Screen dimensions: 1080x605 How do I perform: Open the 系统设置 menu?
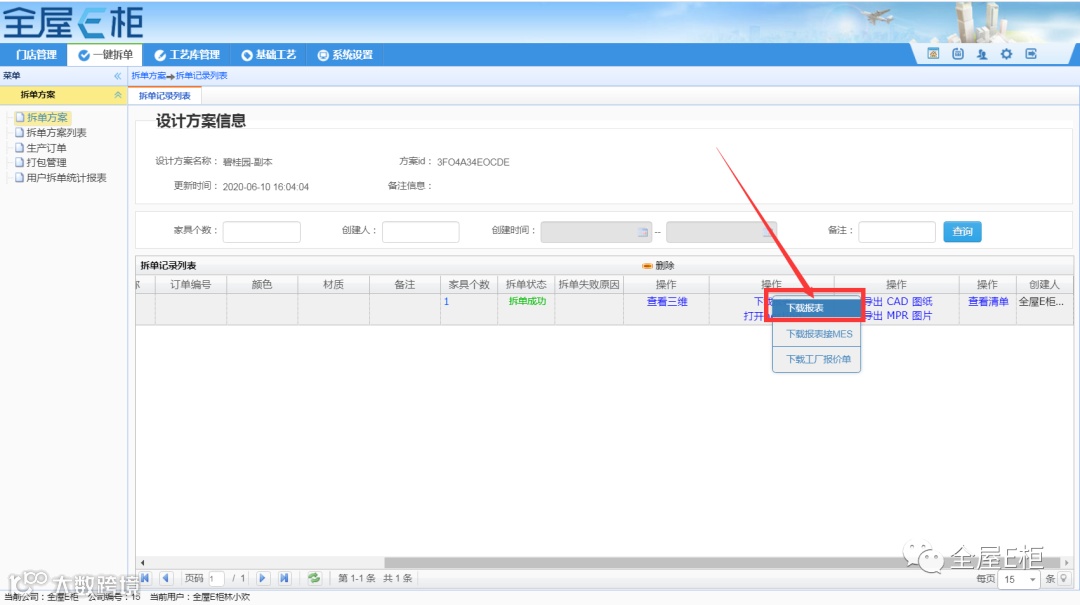coord(345,54)
